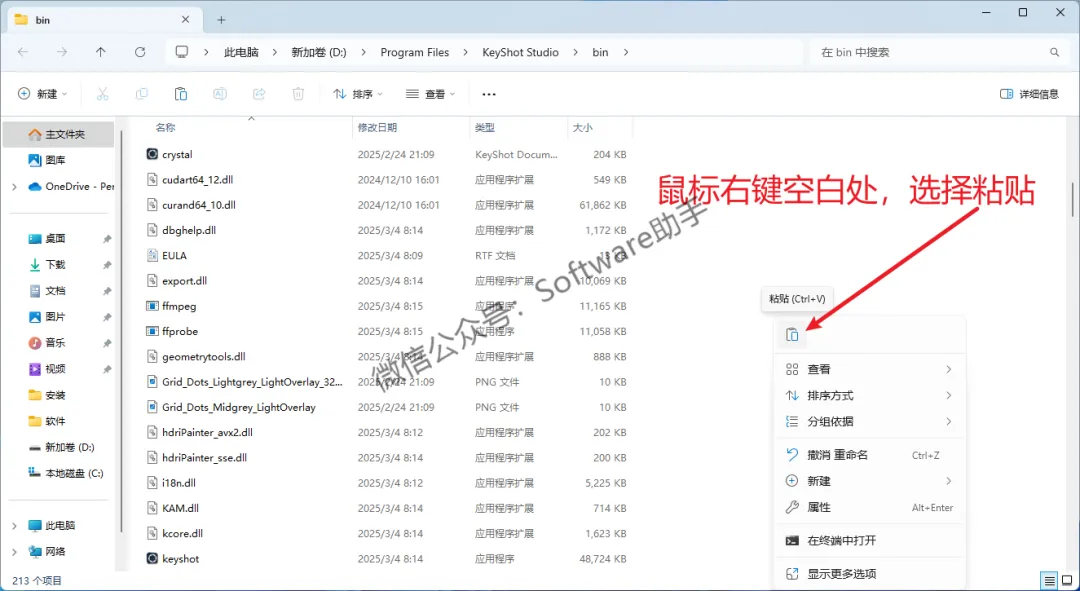Open 查看 submenu in context menu
The height and width of the screenshot is (591, 1080).
click(x=870, y=370)
